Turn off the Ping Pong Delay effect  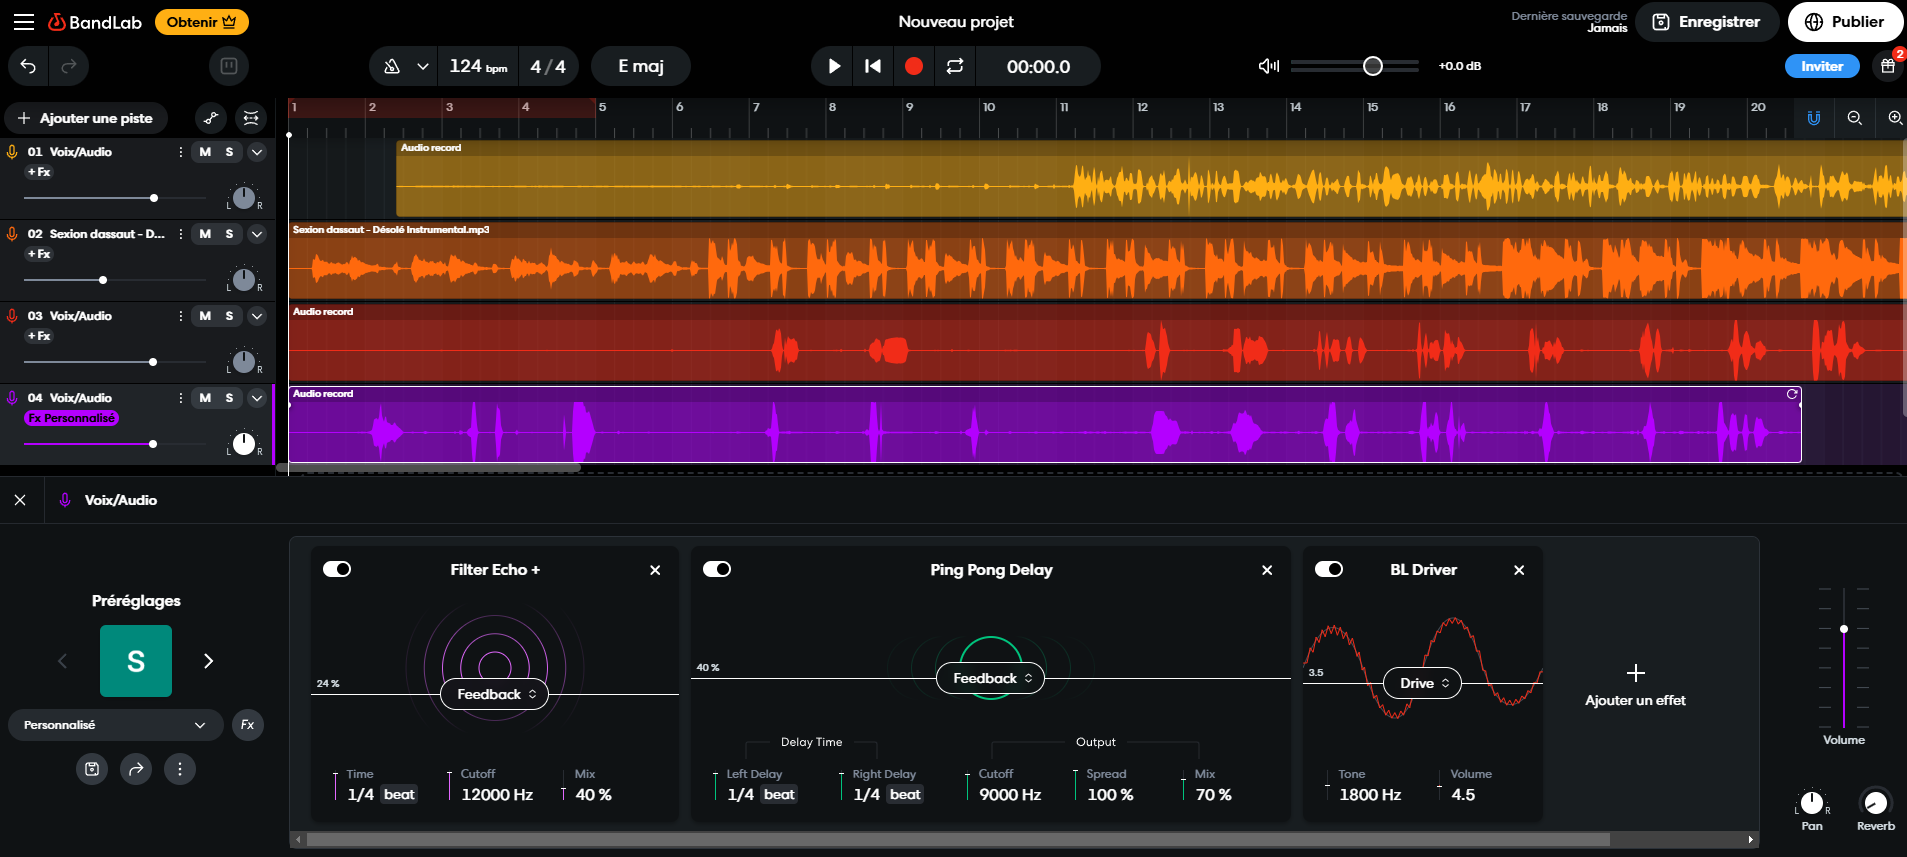[717, 569]
